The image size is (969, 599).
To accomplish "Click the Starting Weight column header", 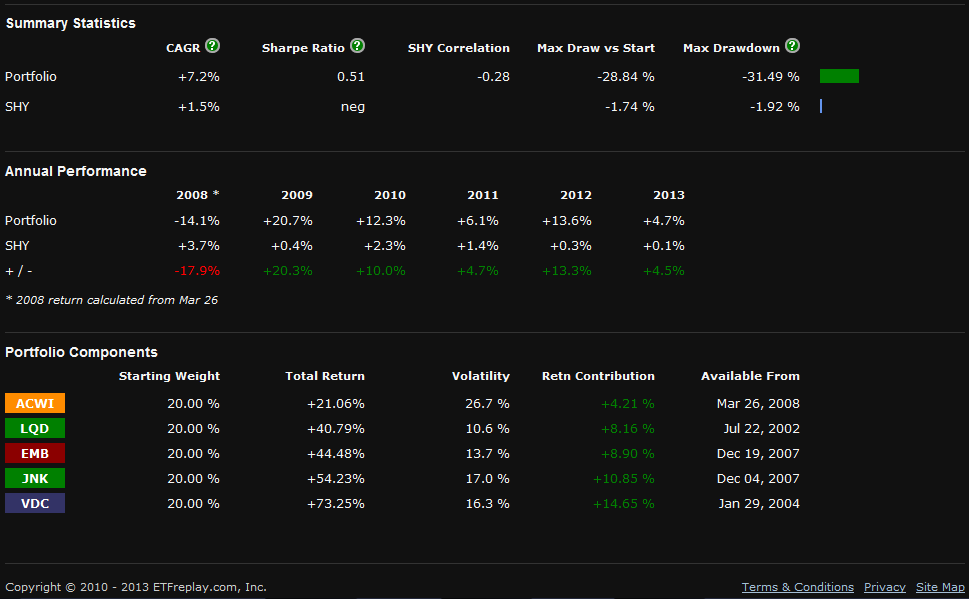I will coord(169,376).
